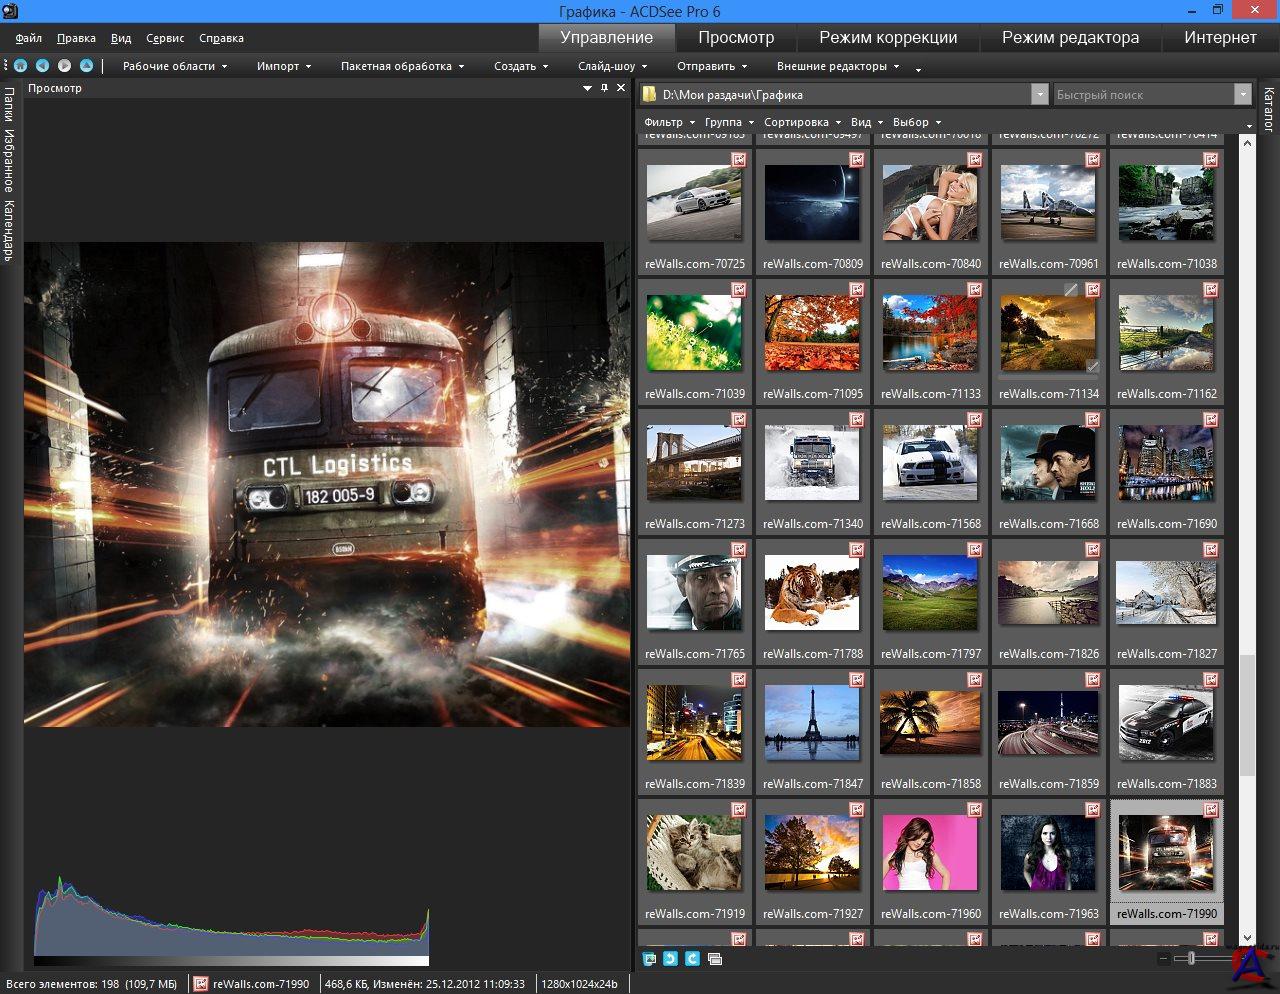
Task: Click the Home navigation icon in toolbar
Action: (20, 66)
